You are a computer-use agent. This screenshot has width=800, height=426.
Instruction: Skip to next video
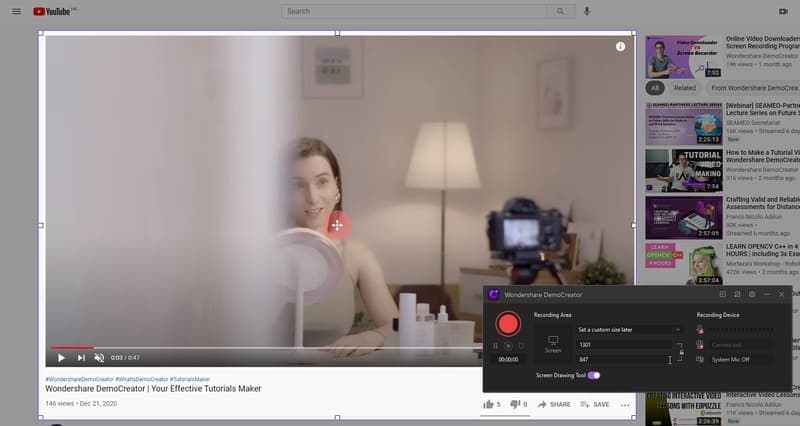point(81,358)
